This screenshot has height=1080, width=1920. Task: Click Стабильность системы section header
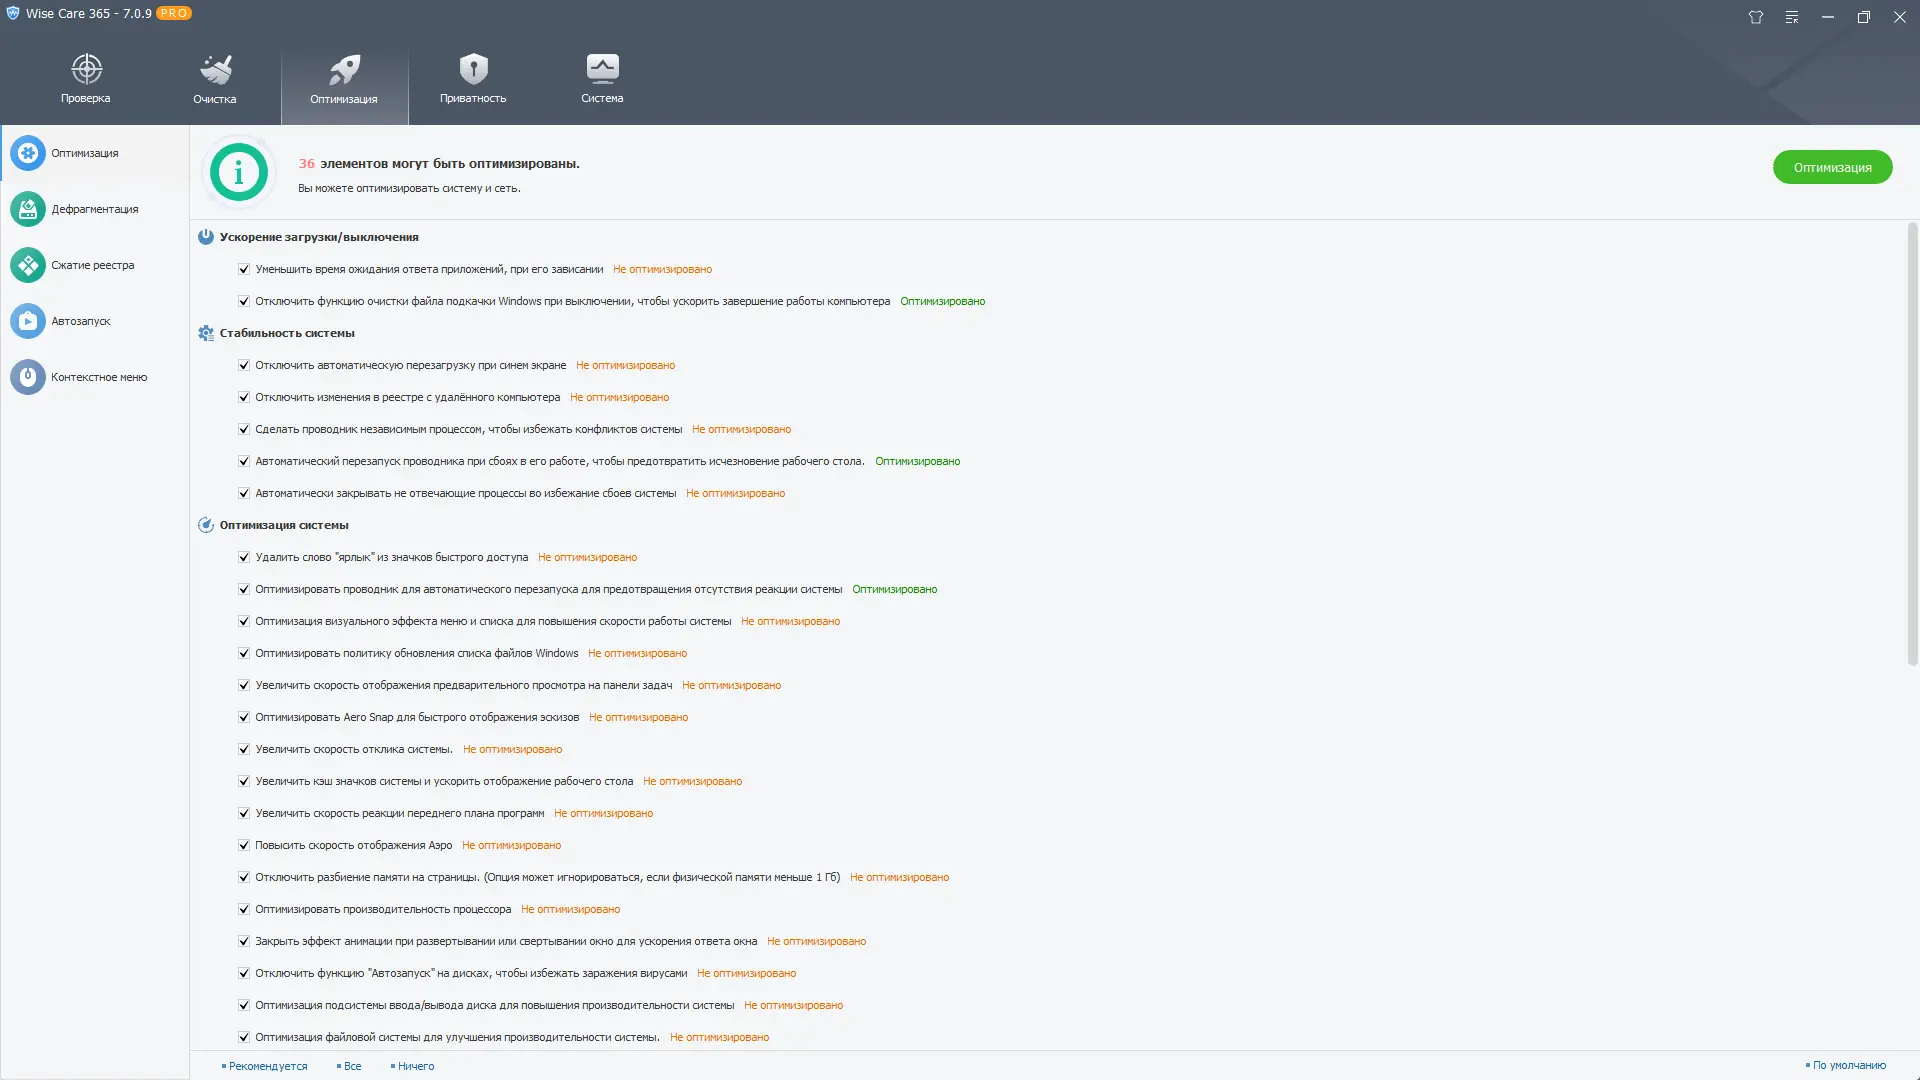[287, 333]
